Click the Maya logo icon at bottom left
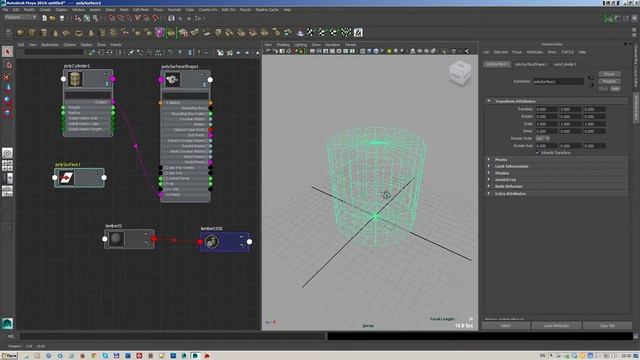Viewport: 640px width, 360px height. 7,323
